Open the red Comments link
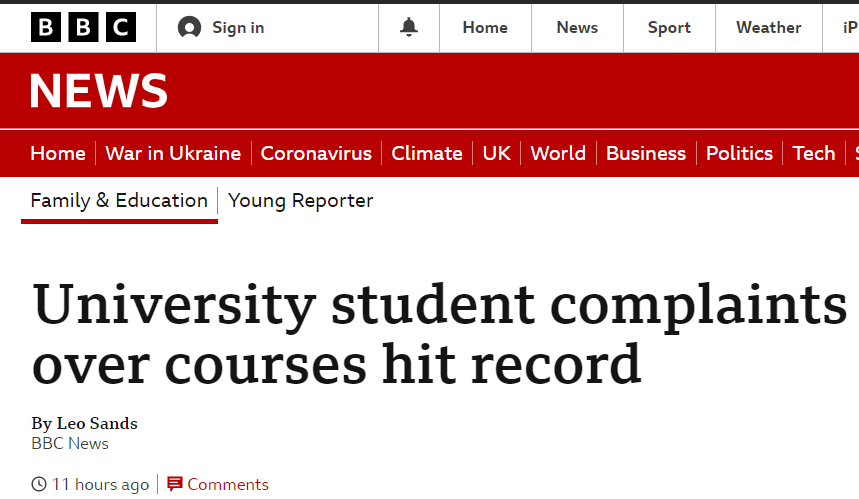859x499 pixels. [x=228, y=484]
